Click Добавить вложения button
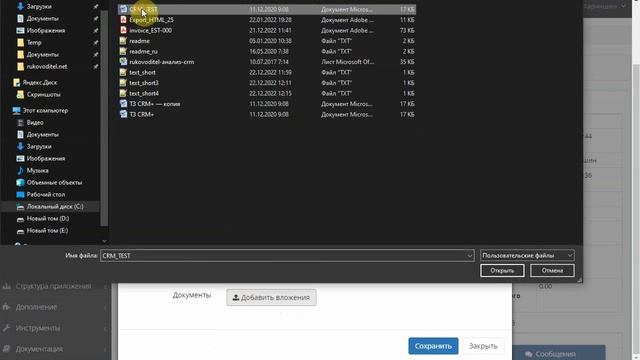 point(271,298)
